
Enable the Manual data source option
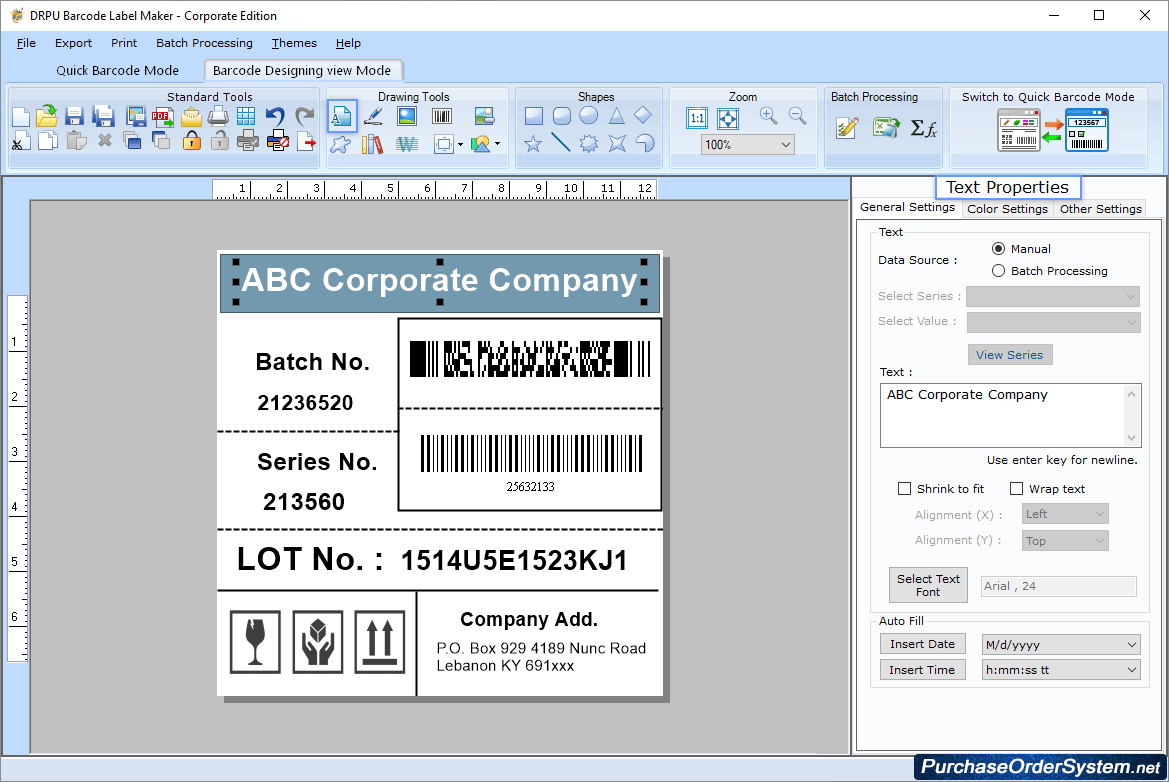pos(999,248)
